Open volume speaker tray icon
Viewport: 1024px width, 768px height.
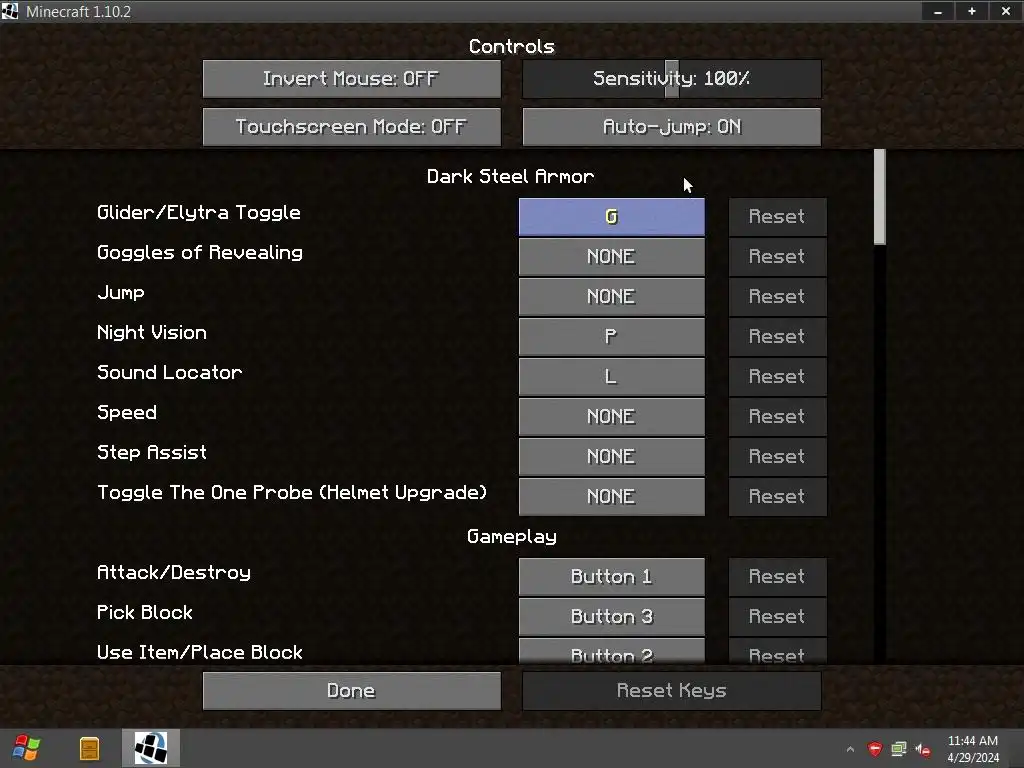pos(923,749)
